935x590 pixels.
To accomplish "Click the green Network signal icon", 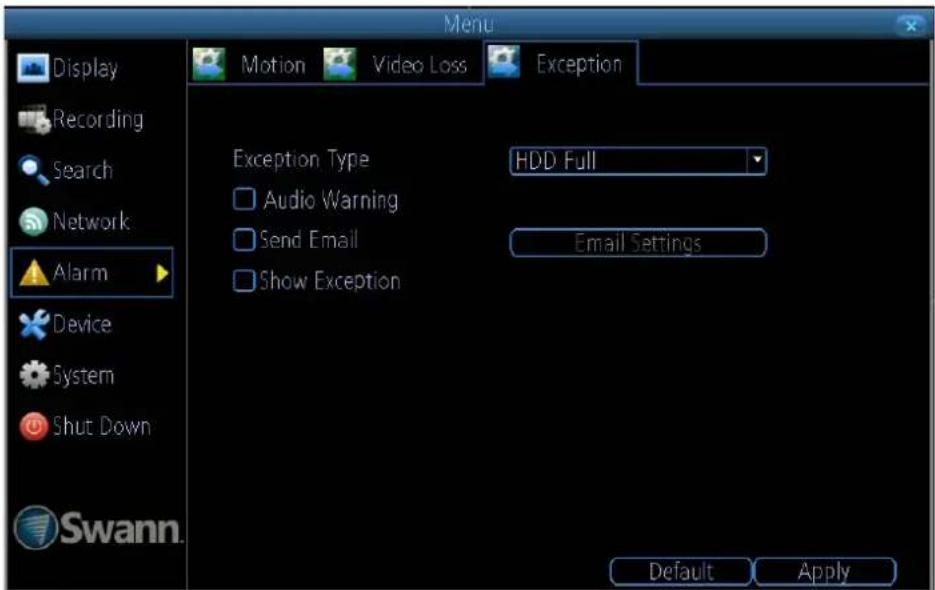I will (33, 221).
